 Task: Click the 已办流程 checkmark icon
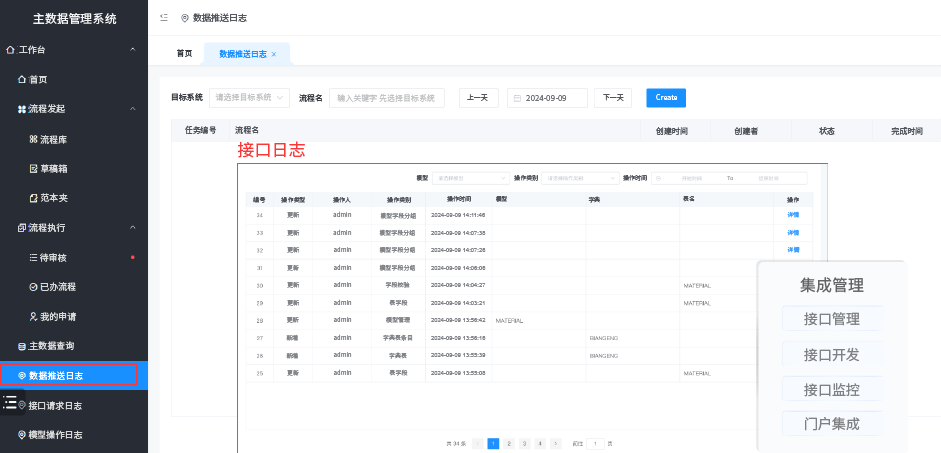[32, 287]
